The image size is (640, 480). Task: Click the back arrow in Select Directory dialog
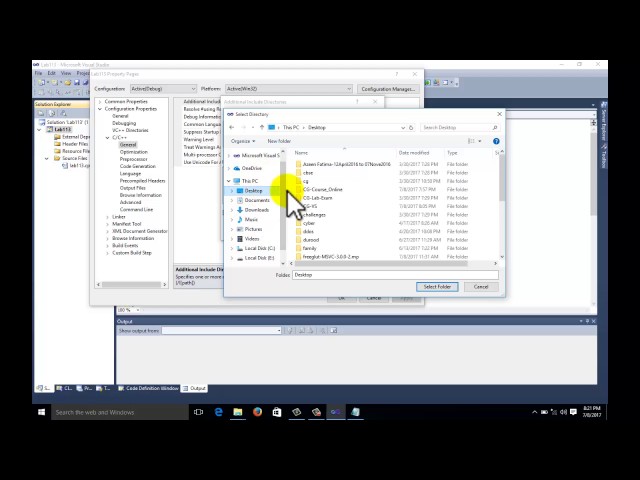click(232, 127)
